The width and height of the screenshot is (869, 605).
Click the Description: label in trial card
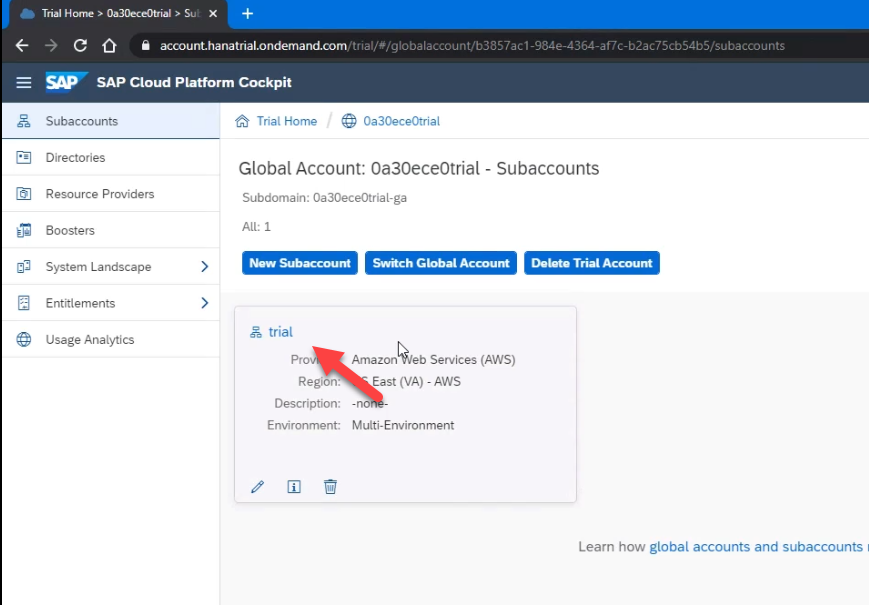point(308,403)
